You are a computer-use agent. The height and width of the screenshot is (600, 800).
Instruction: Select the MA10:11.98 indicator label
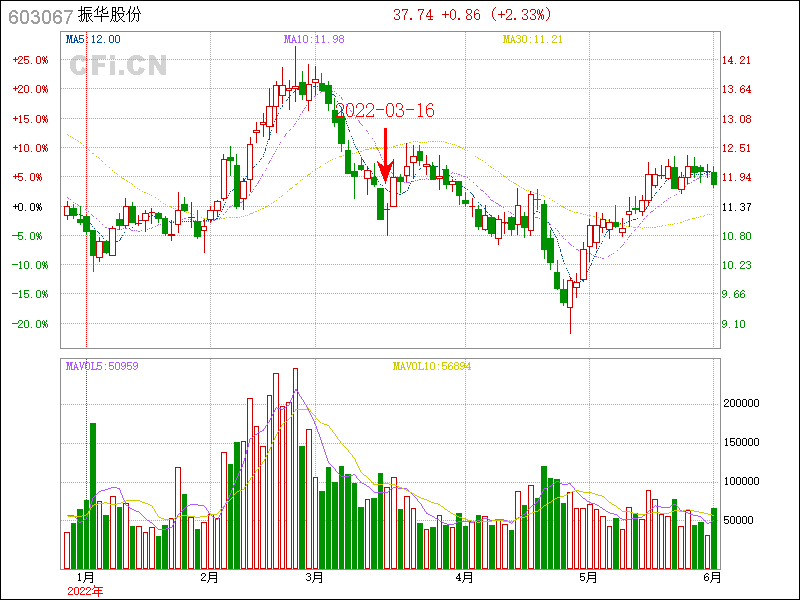coord(314,39)
